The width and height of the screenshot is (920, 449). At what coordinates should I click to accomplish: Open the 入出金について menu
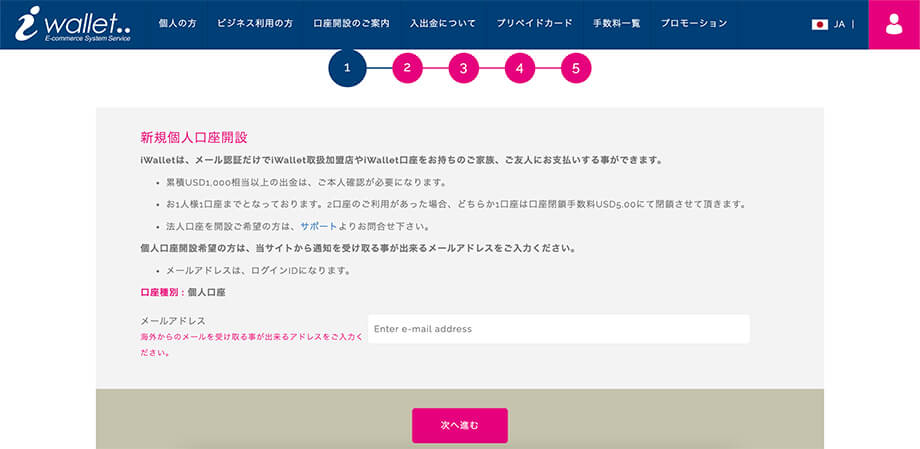(x=443, y=24)
